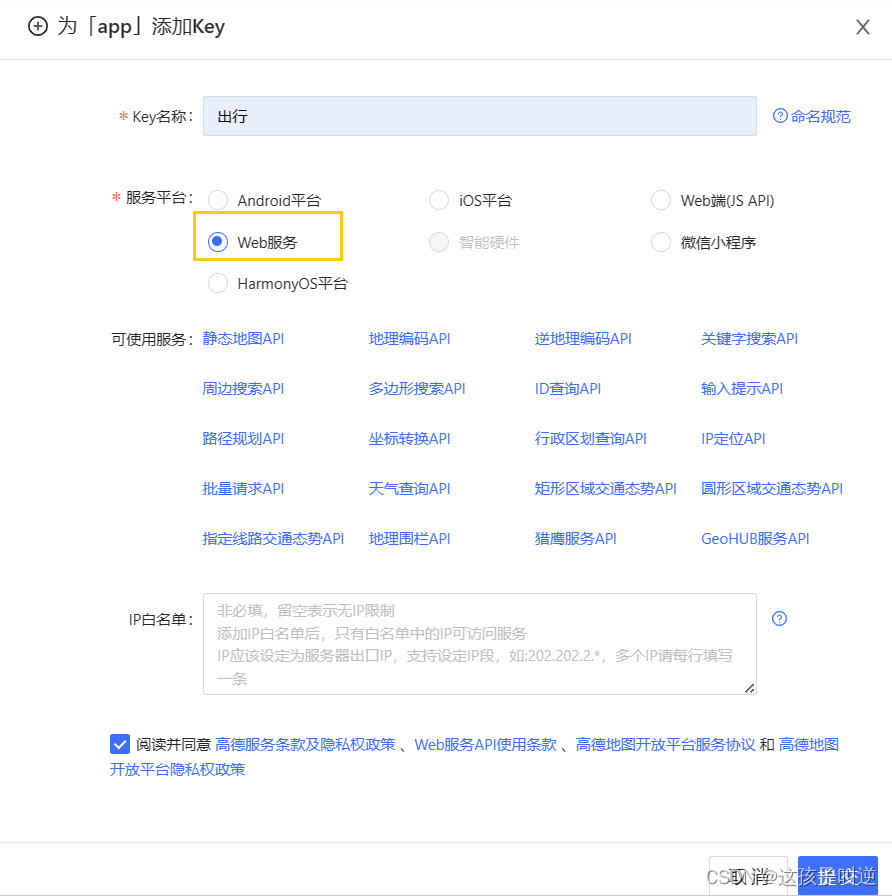Close the 添加Key dialog
This screenshot has width=892, height=896.
[x=863, y=27]
